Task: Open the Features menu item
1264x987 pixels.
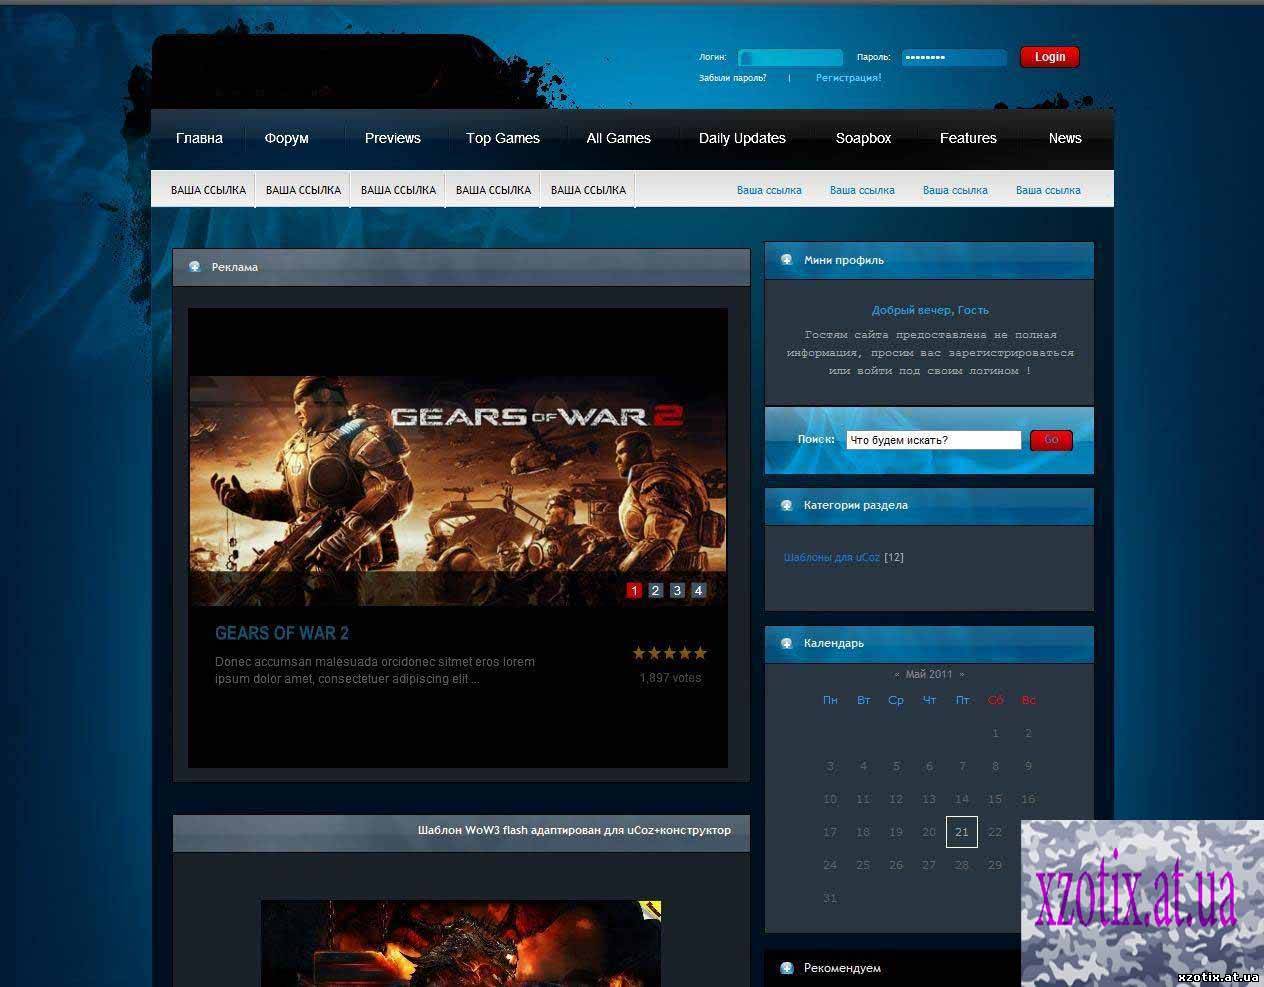Action: 968,138
